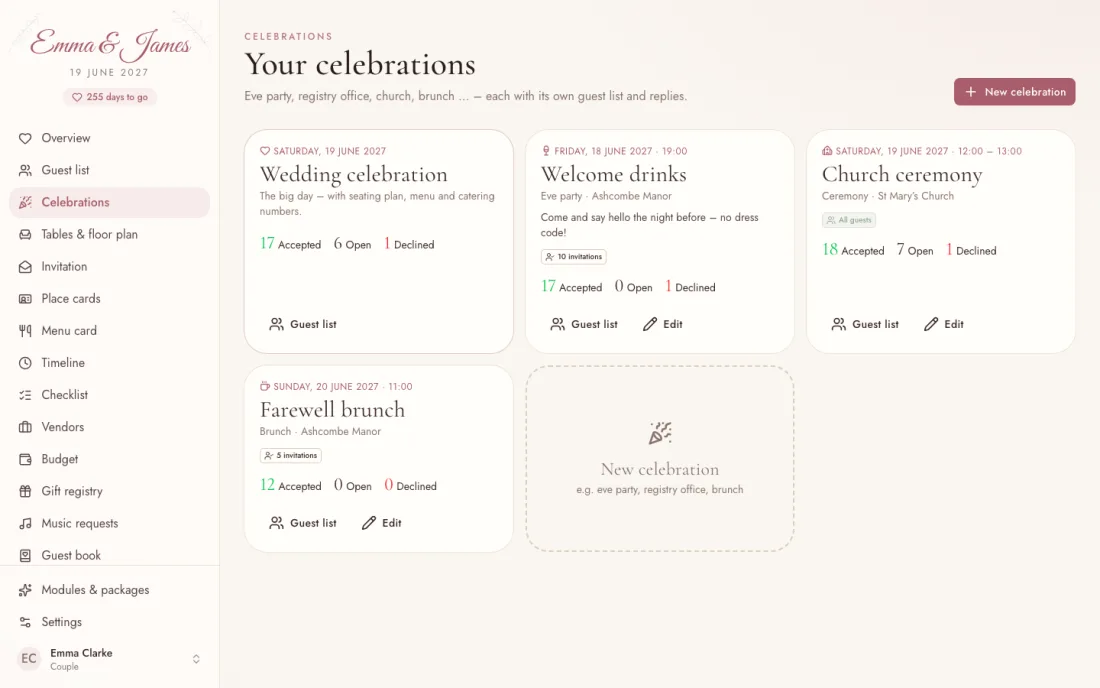Click people icon beside Wedding celebration Guest list
Image resolution: width=1100 pixels, height=688 pixels.
[276, 324]
